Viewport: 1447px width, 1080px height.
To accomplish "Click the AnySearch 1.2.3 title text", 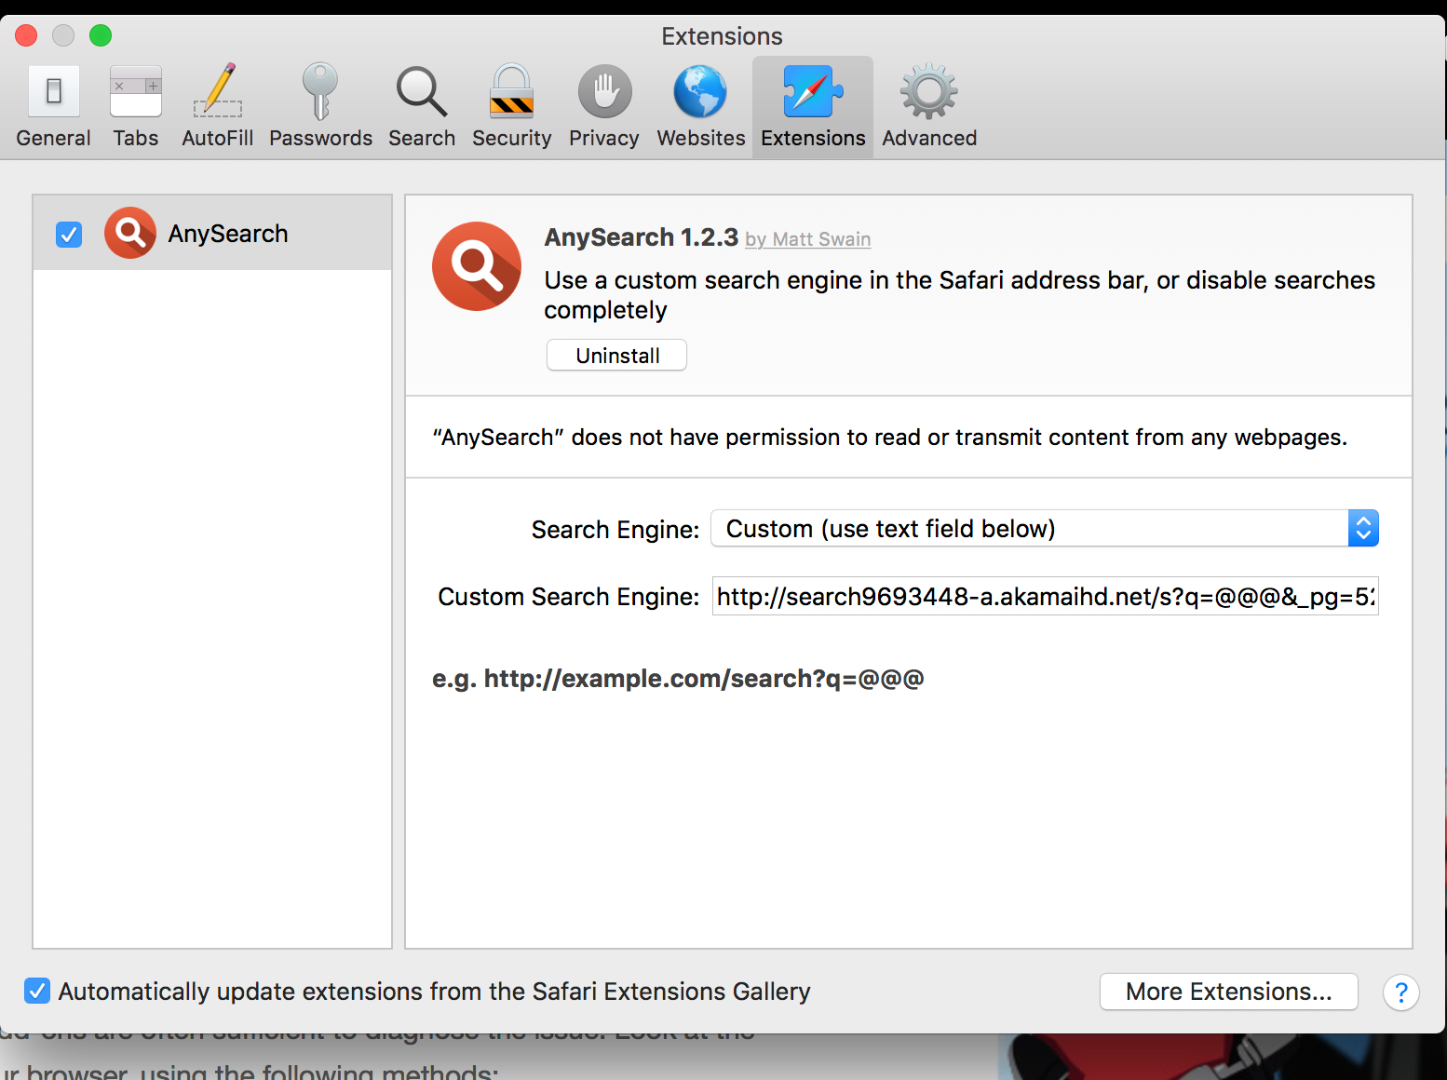I will (x=641, y=237).
